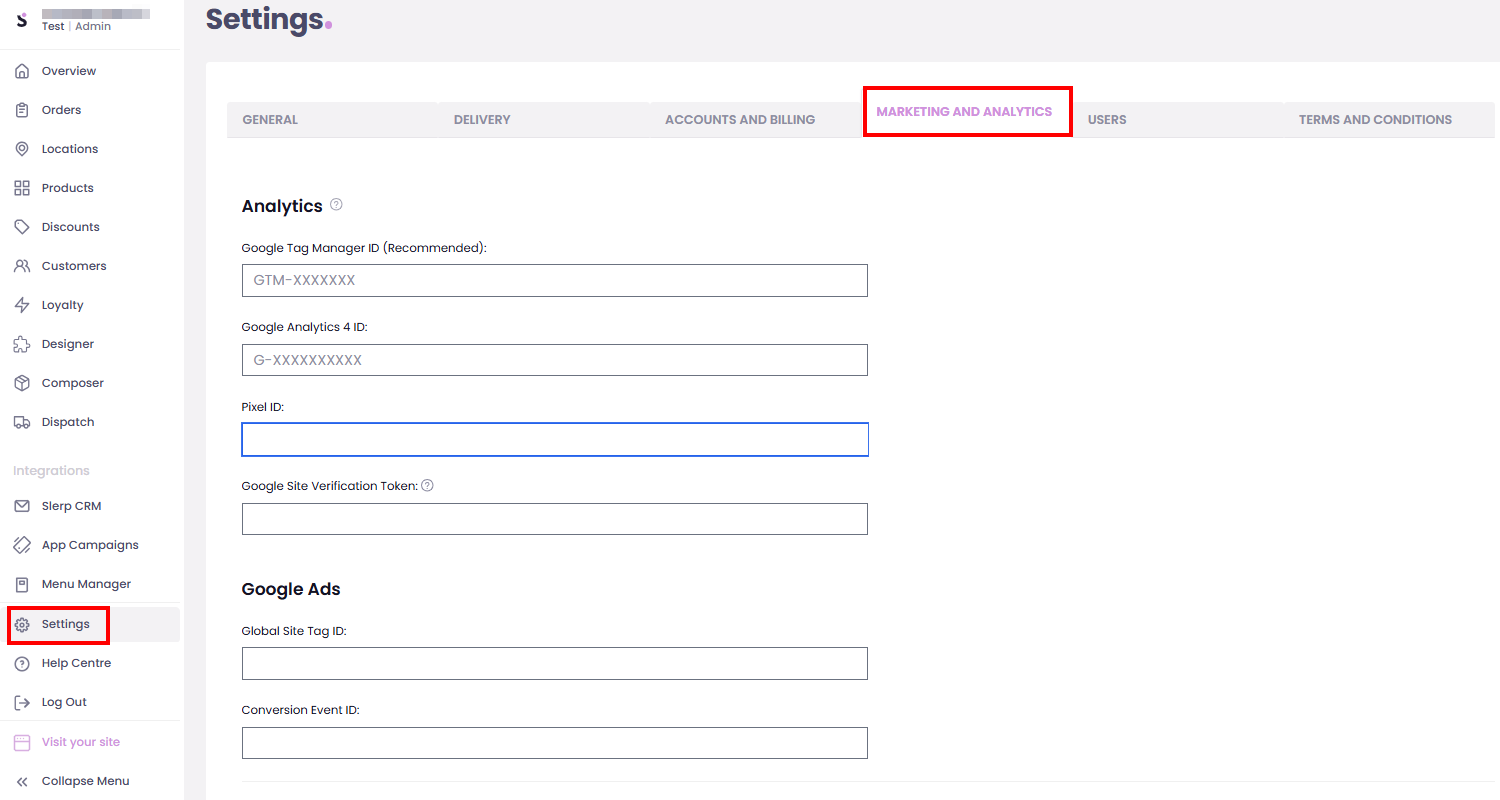Viewport: 1500px width, 800px height.
Task: Click the Designer puzzle piece icon
Action: pyautogui.click(x=22, y=344)
